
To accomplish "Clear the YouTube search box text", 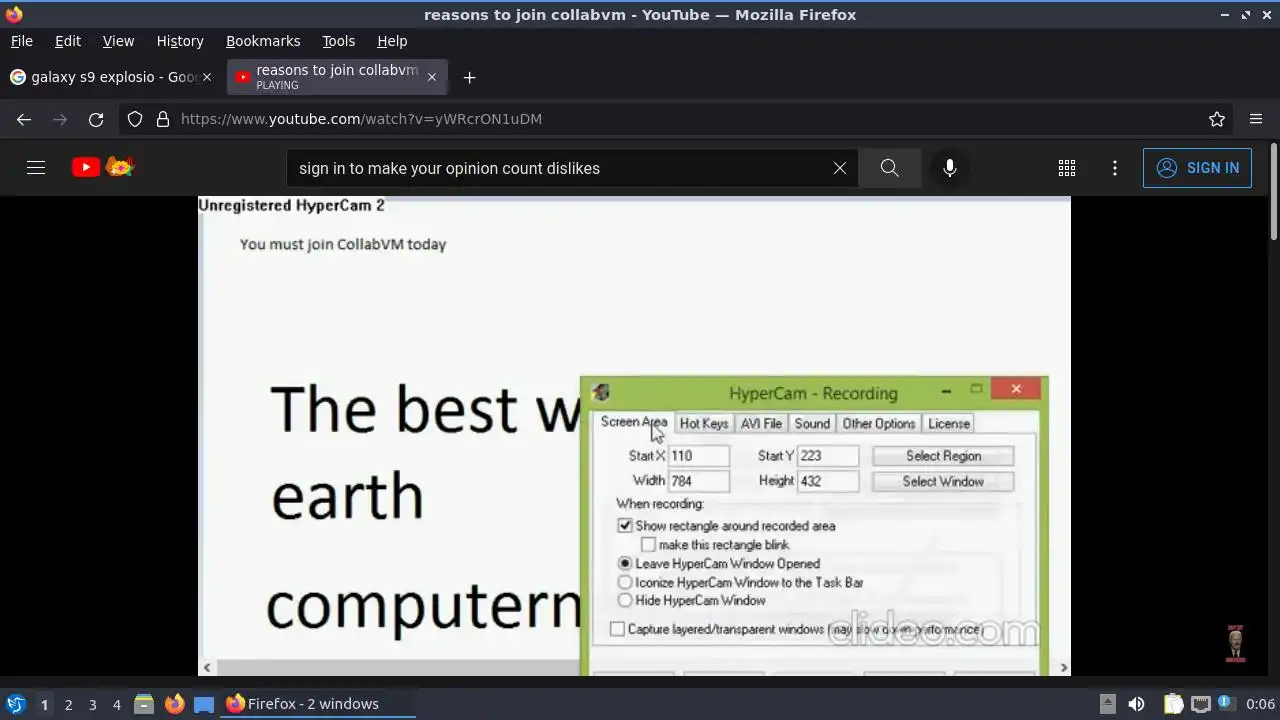I will coord(840,168).
